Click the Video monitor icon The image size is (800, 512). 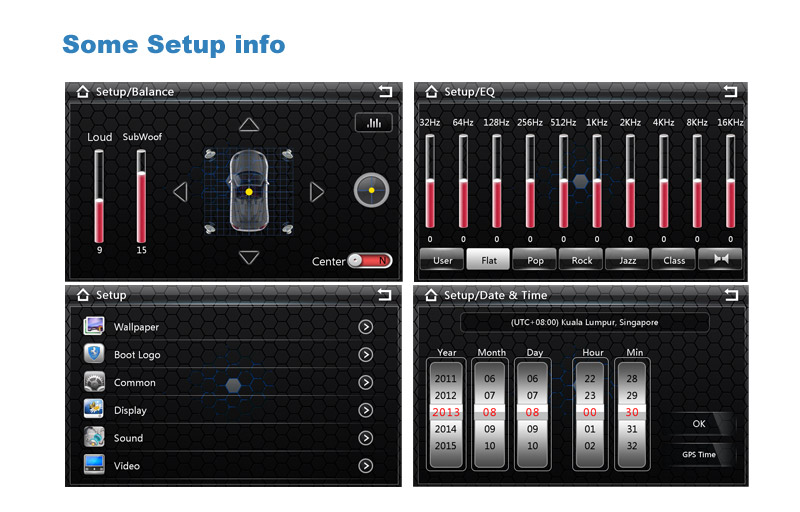pos(95,465)
